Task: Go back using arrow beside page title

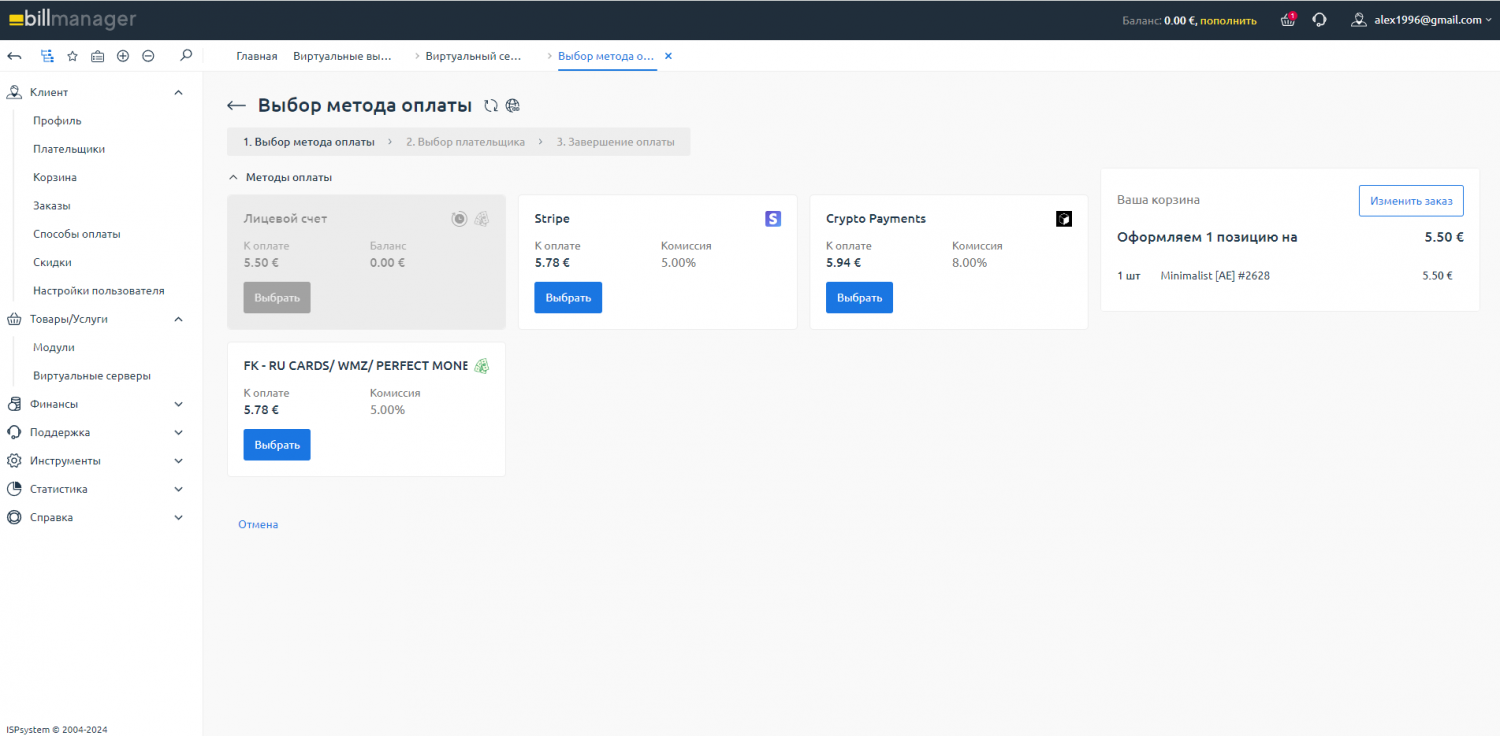Action: coord(236,106)
